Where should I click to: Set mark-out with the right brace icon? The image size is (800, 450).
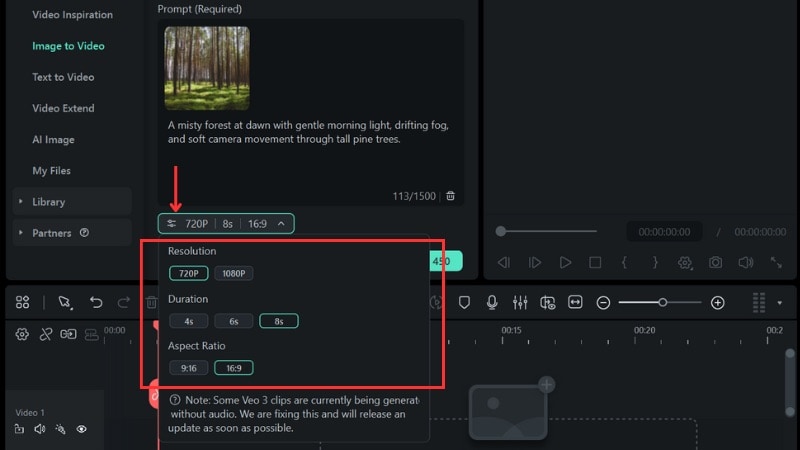[x=655, y=262]
